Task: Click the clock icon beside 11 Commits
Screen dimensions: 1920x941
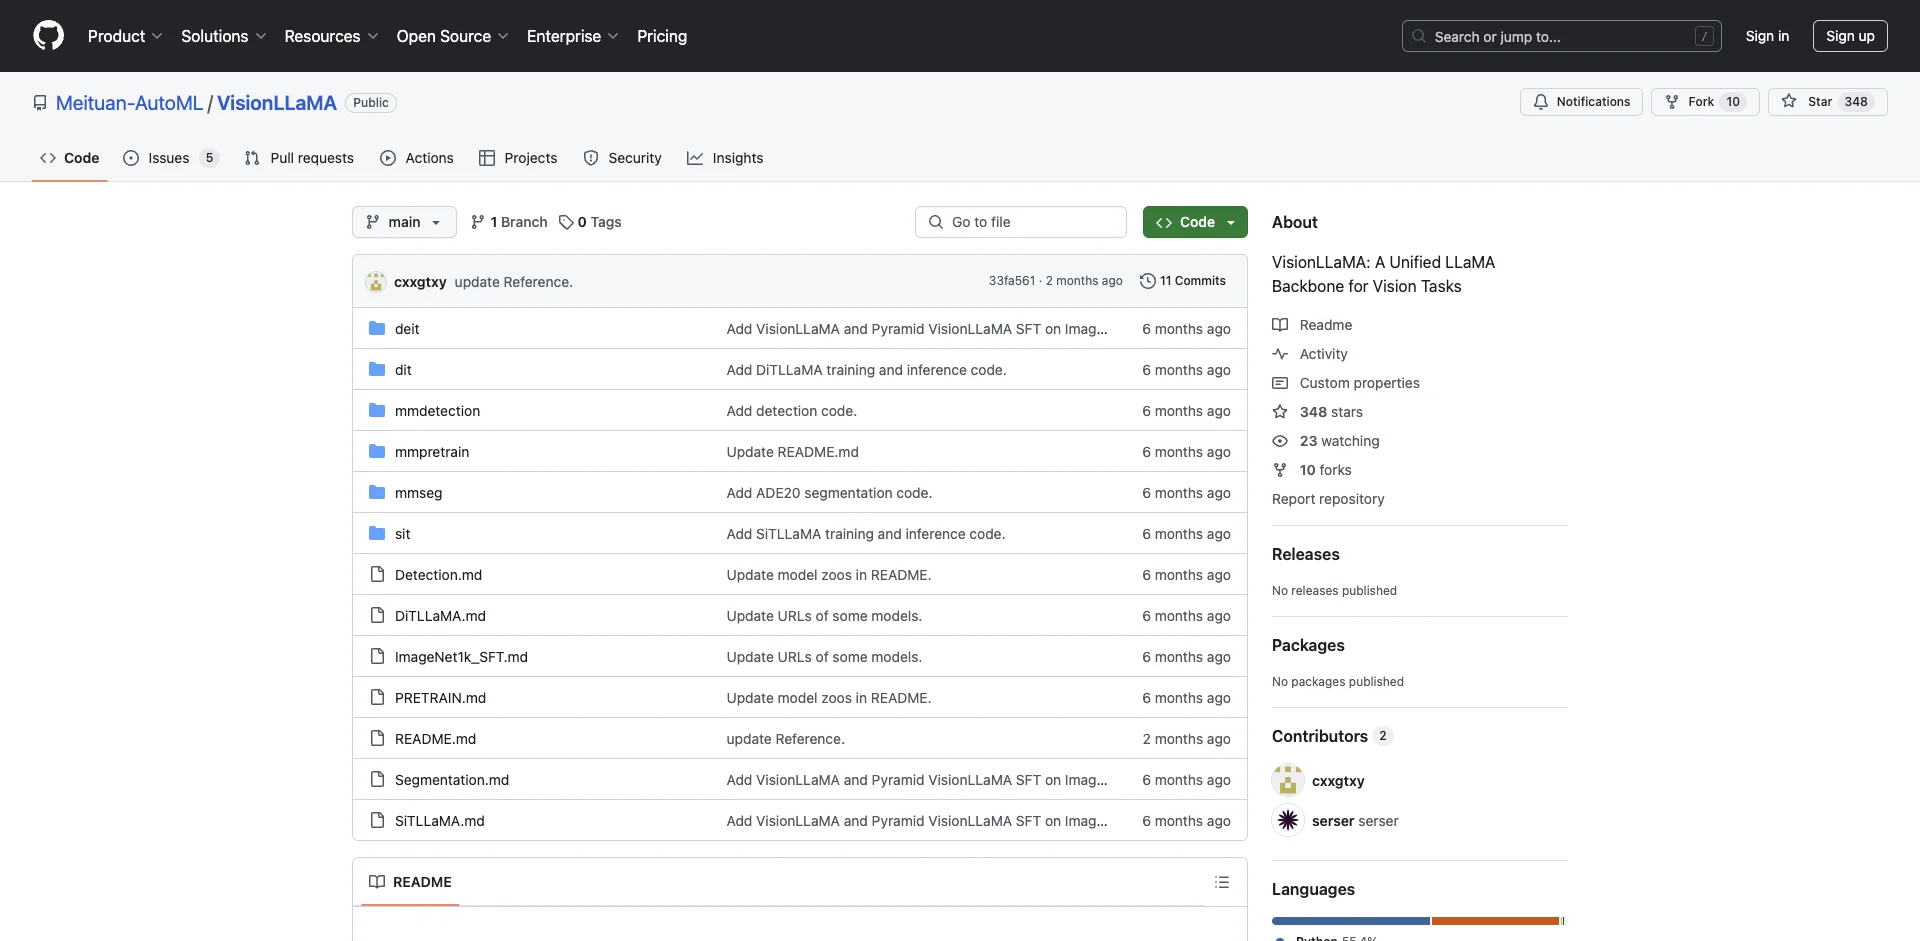Action: coord(1148,281)
